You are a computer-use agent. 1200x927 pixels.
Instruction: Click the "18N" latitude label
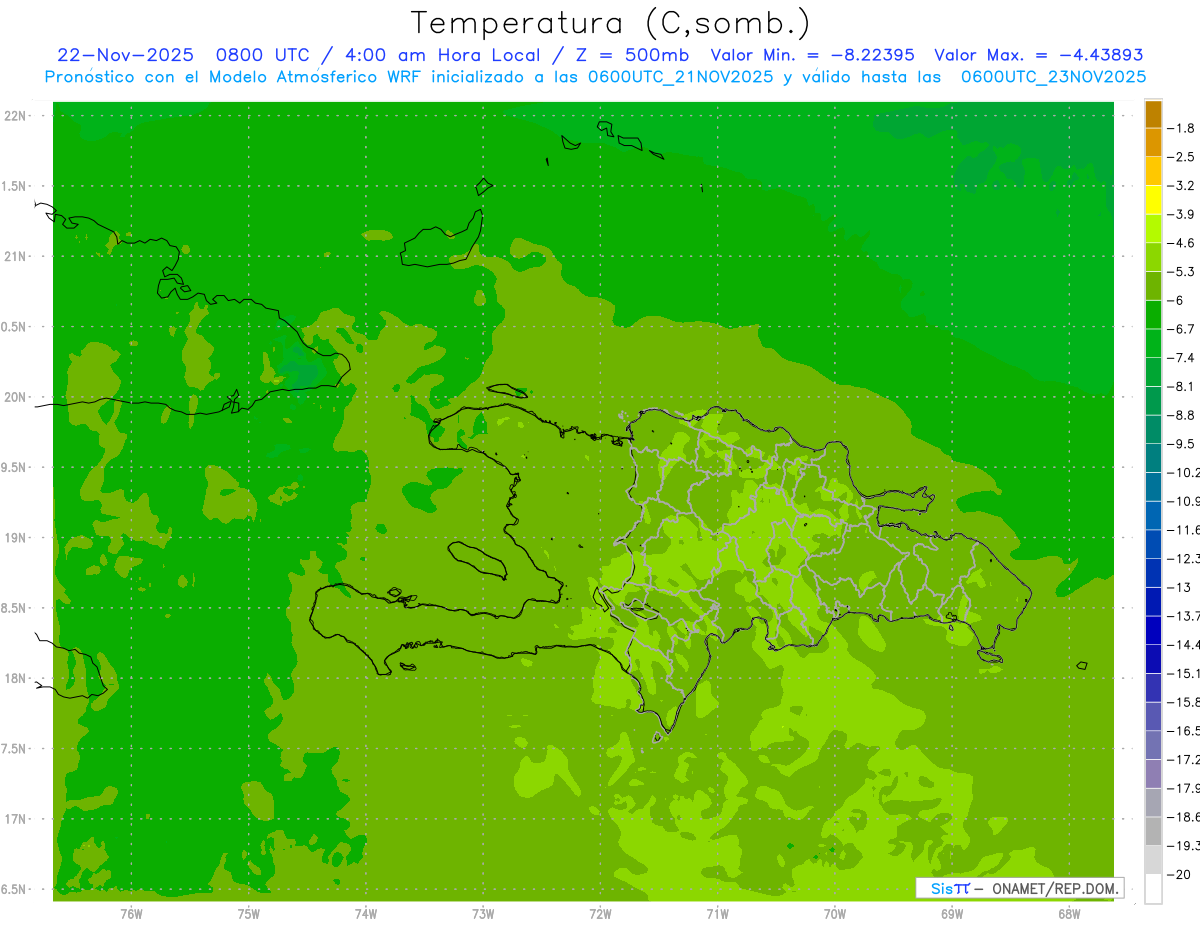point(16,678)
